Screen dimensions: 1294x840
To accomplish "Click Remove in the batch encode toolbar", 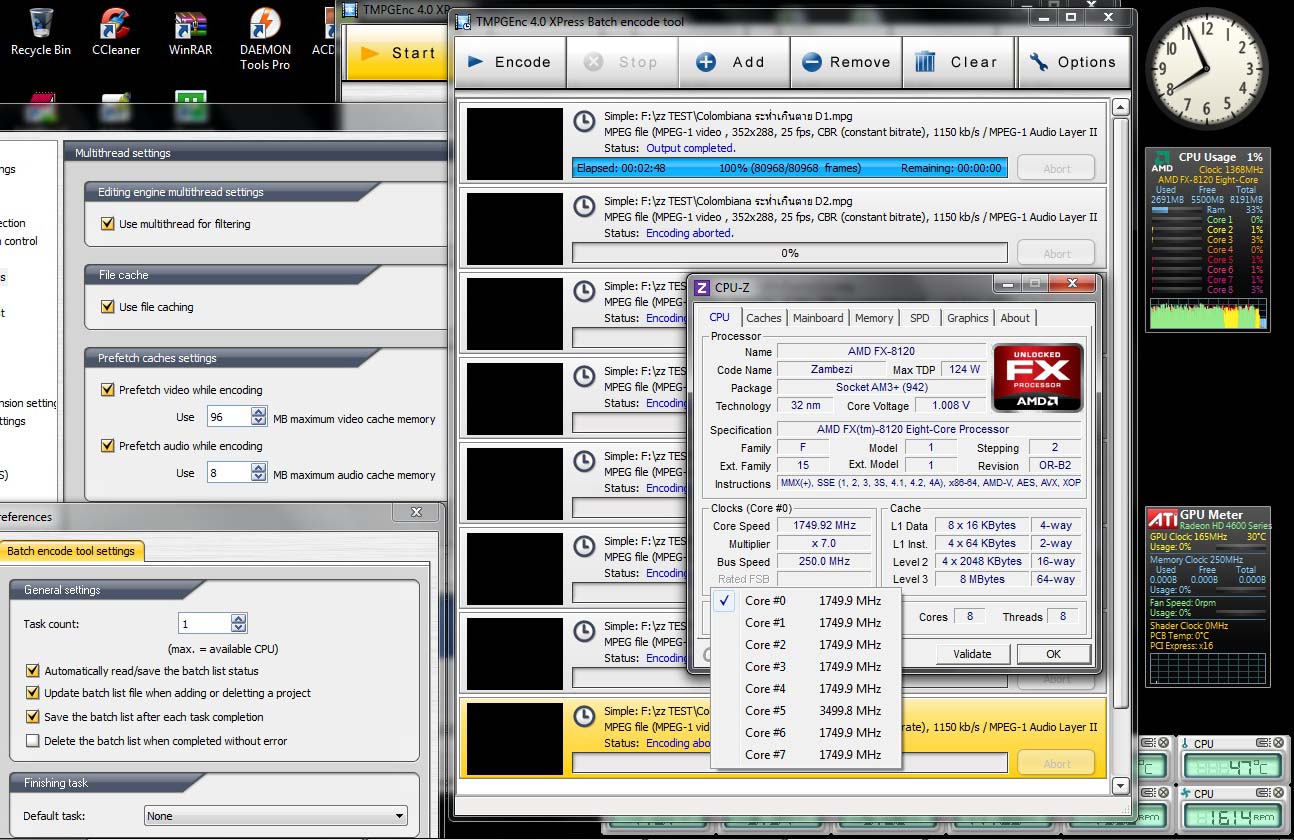I will pyautogui.click(x=846, y=62).
